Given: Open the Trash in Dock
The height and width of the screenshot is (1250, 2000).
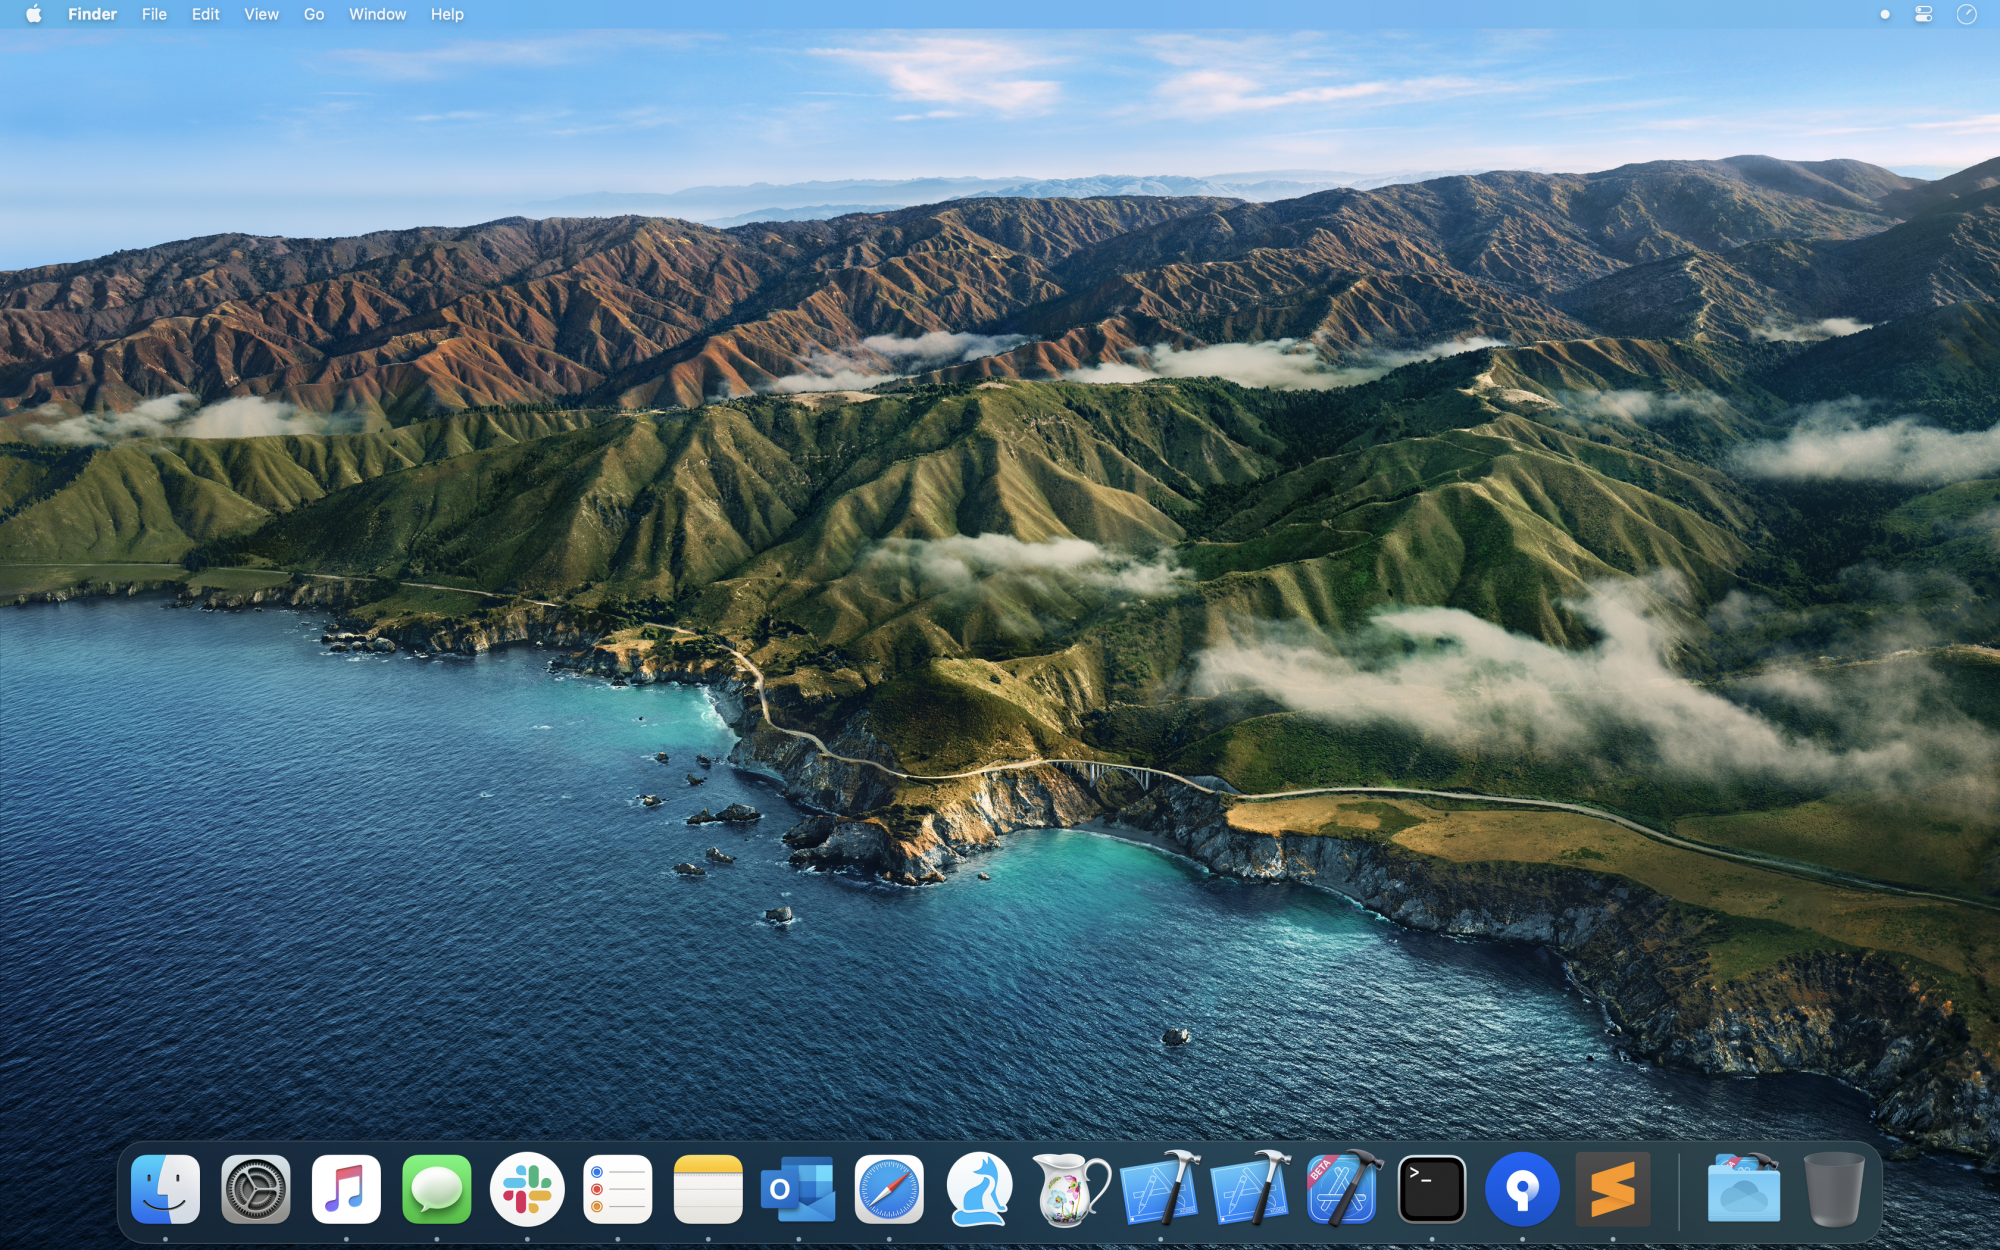Looking at the screenshot, I should click(x=1834, y=1190).
